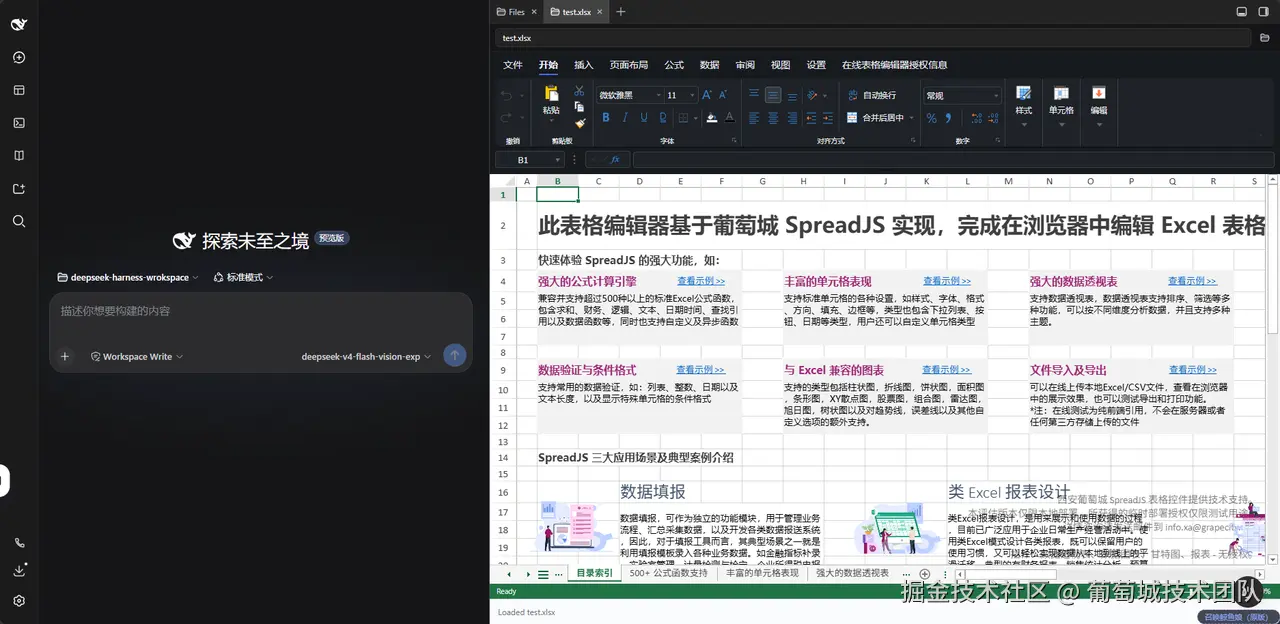Open 编辑 editing dropdown
The height and width of the screenshot is (624, 1280).
point(1099,106)
